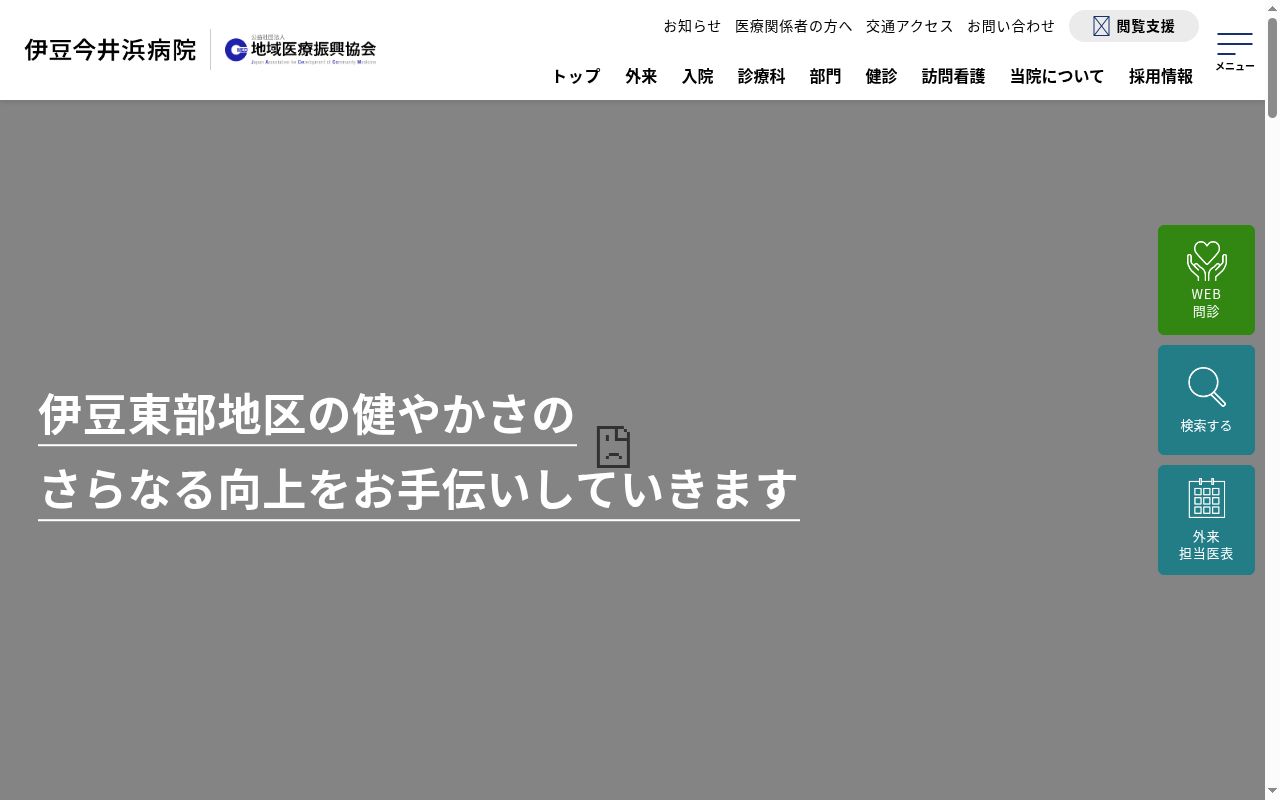Open the 外来担当医表 calendar button
Image resolution: width=1280 pixels, height=800 pixels.
click(1206, 520)
